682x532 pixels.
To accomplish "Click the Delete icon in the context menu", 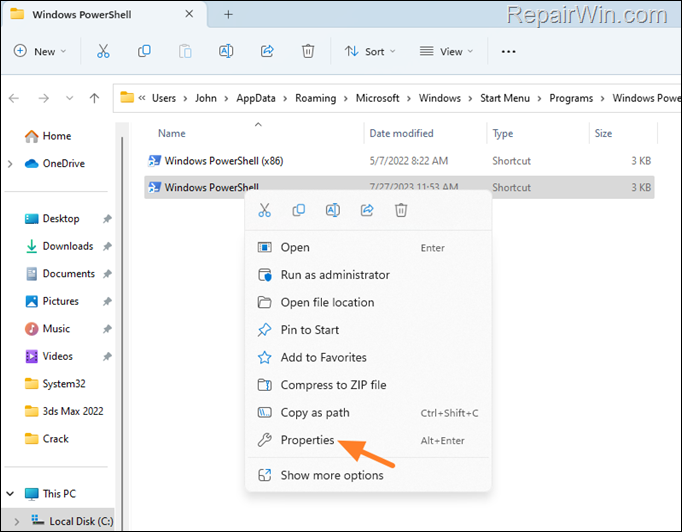I will click(x=401, y=210).
